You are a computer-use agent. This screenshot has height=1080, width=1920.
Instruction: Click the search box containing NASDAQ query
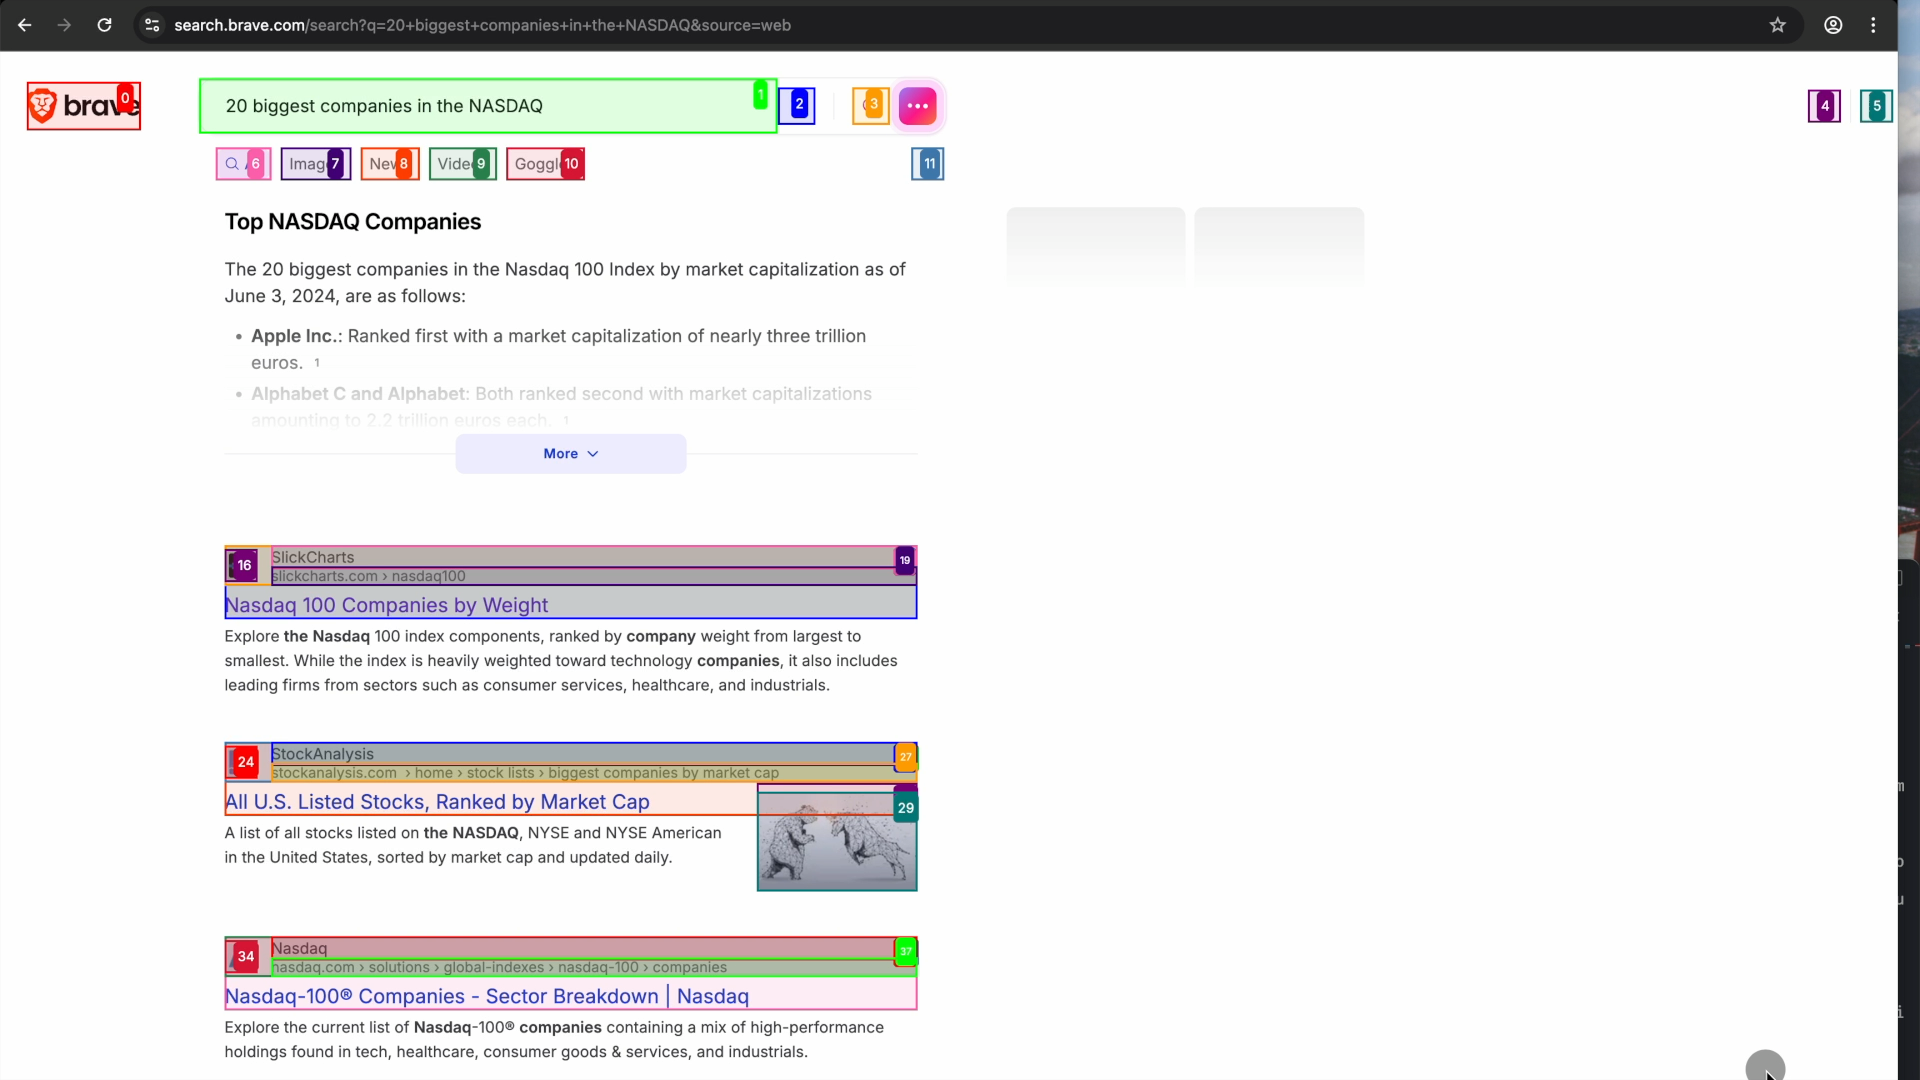488,106
